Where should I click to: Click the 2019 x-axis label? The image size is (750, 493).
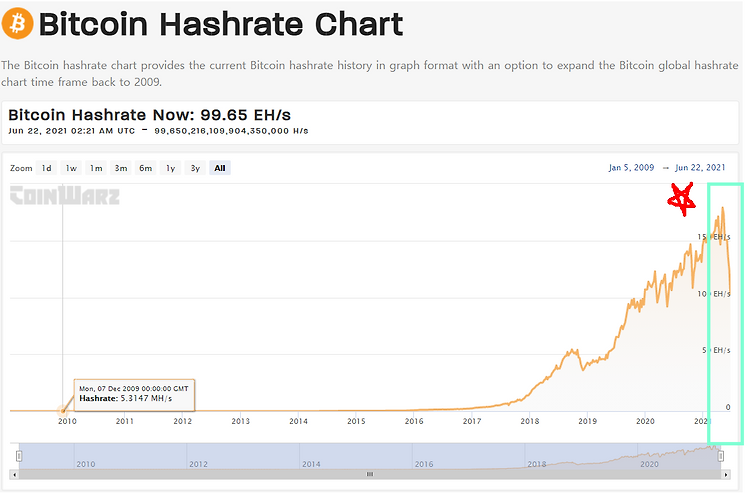click(x=588, y=421)
